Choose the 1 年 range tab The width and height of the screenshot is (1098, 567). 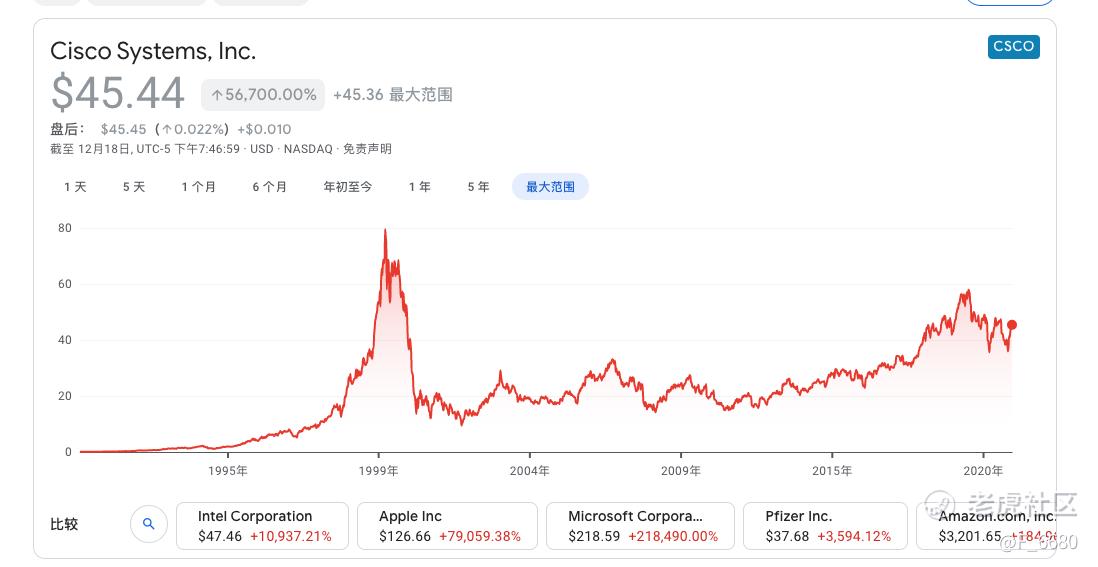(x=419, y=187)
